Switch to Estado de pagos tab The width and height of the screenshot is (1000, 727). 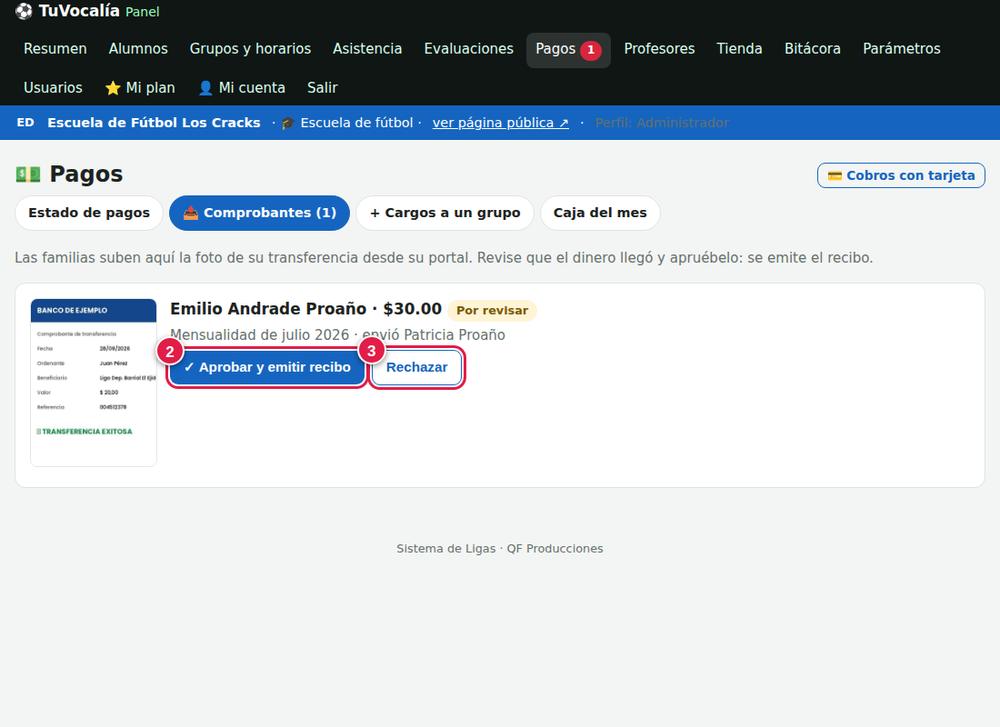[89, 213]
